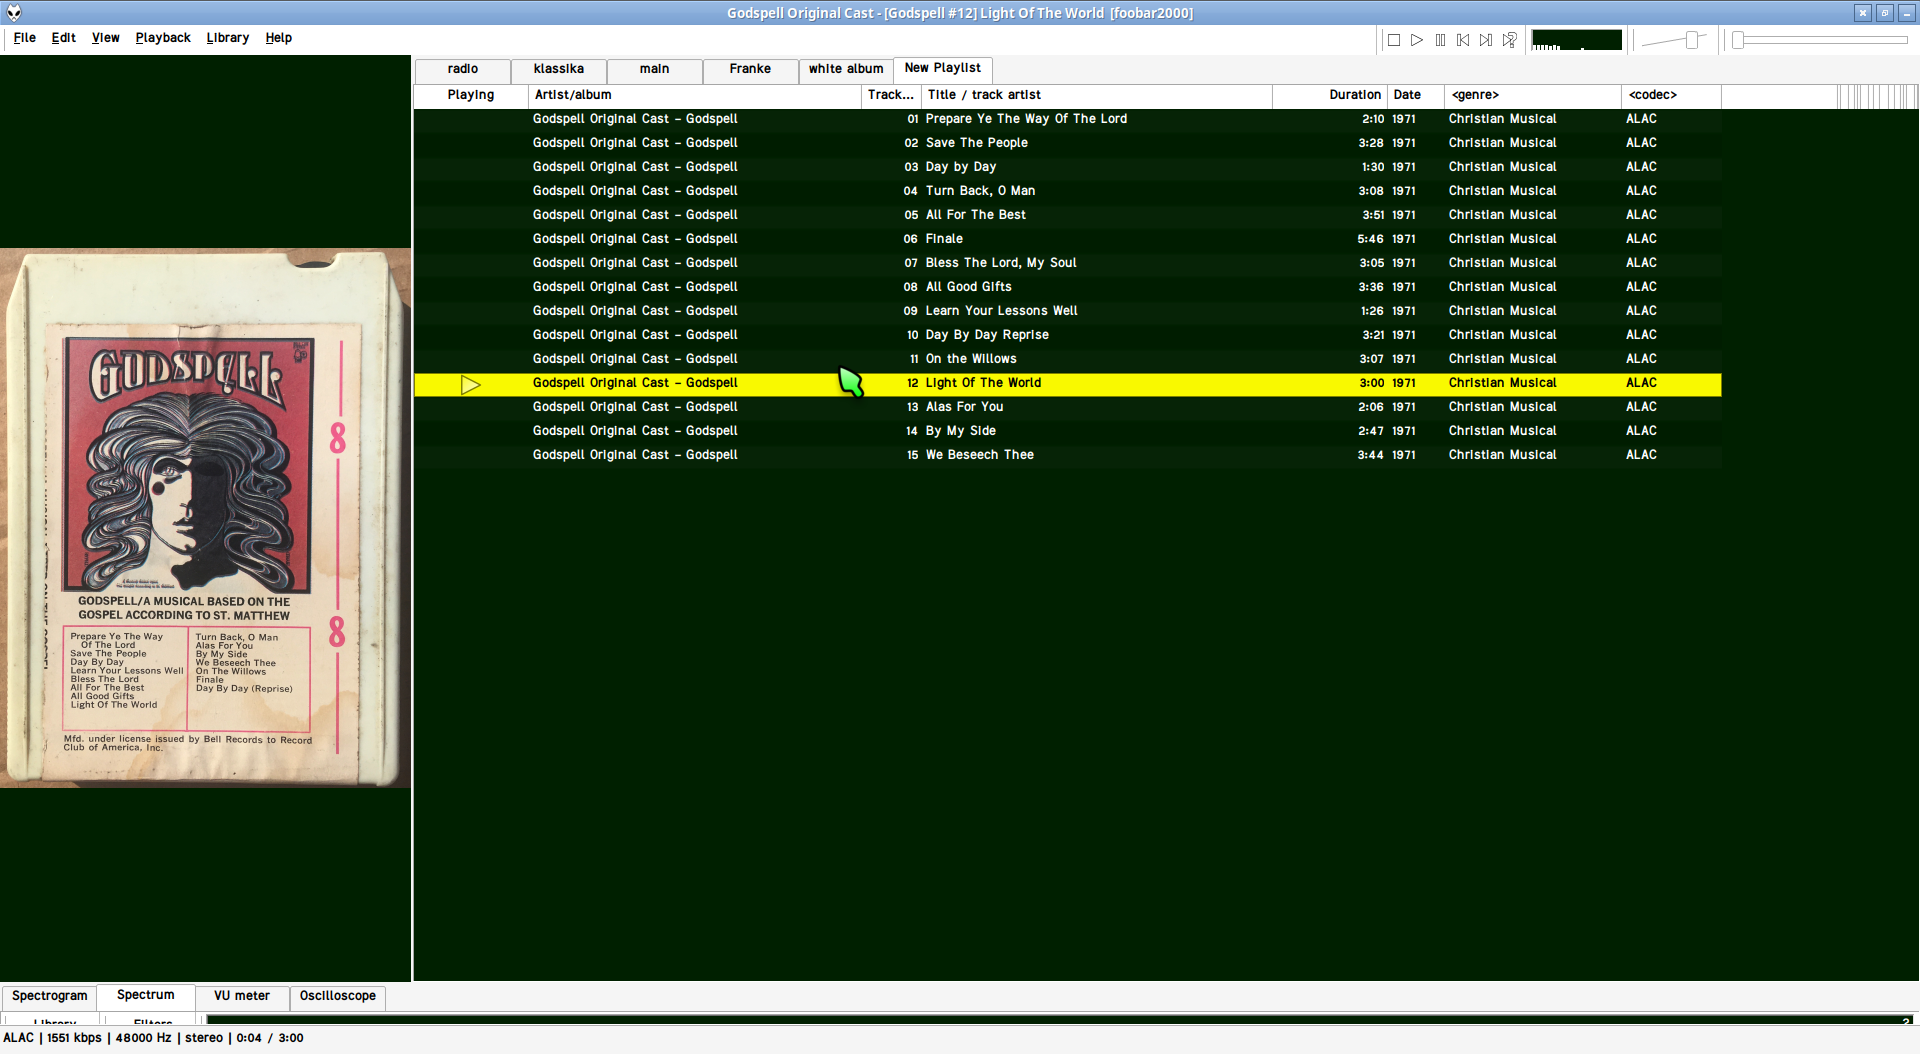The width and height of the screenshot is (1920, 1054).
Task: Click highlighted track 'Light Of The World'
Action: point(1068,384)
